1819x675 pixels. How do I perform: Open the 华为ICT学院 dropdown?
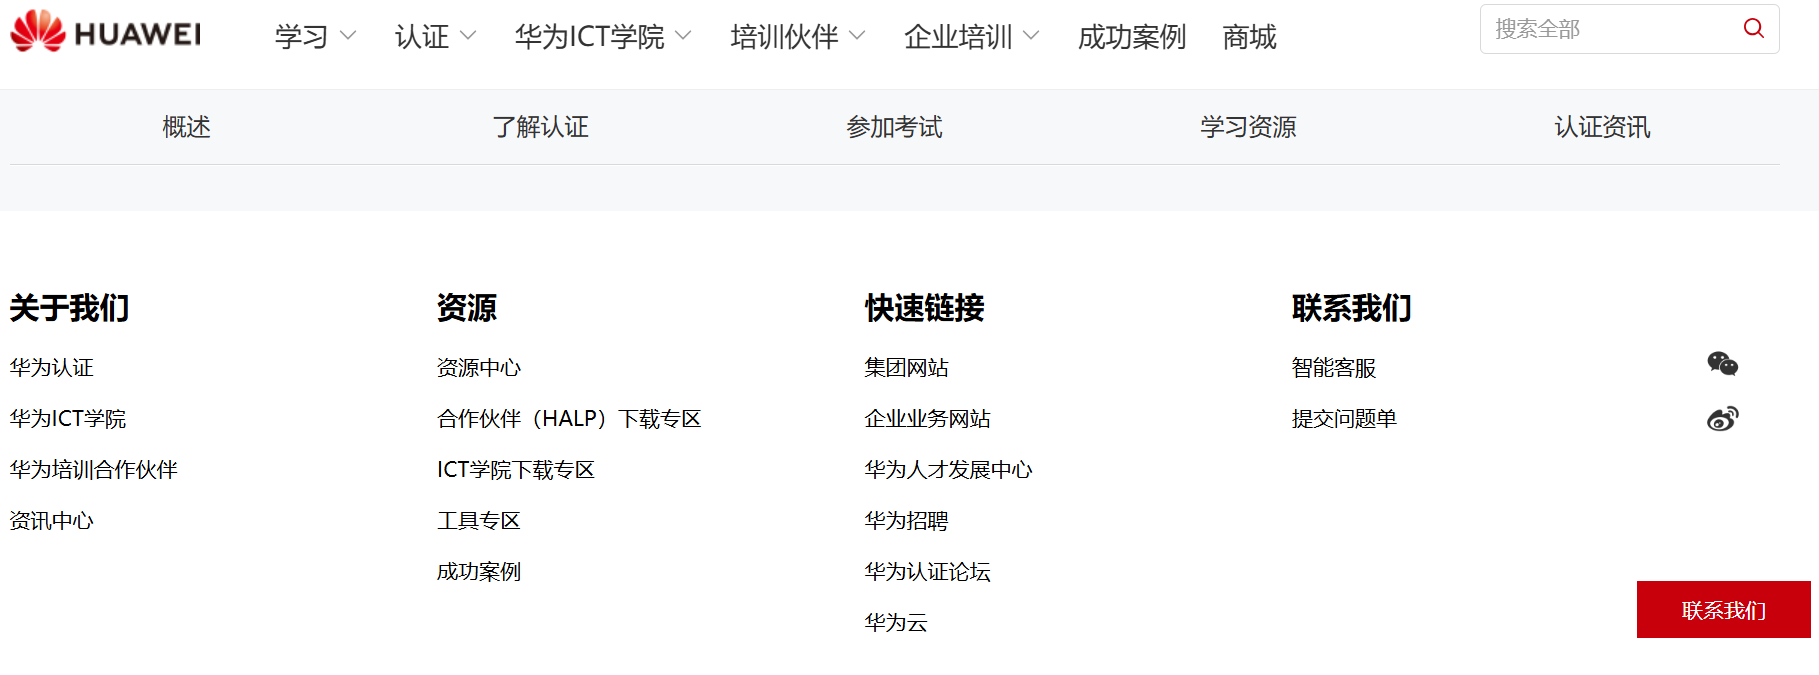(602, 37)
